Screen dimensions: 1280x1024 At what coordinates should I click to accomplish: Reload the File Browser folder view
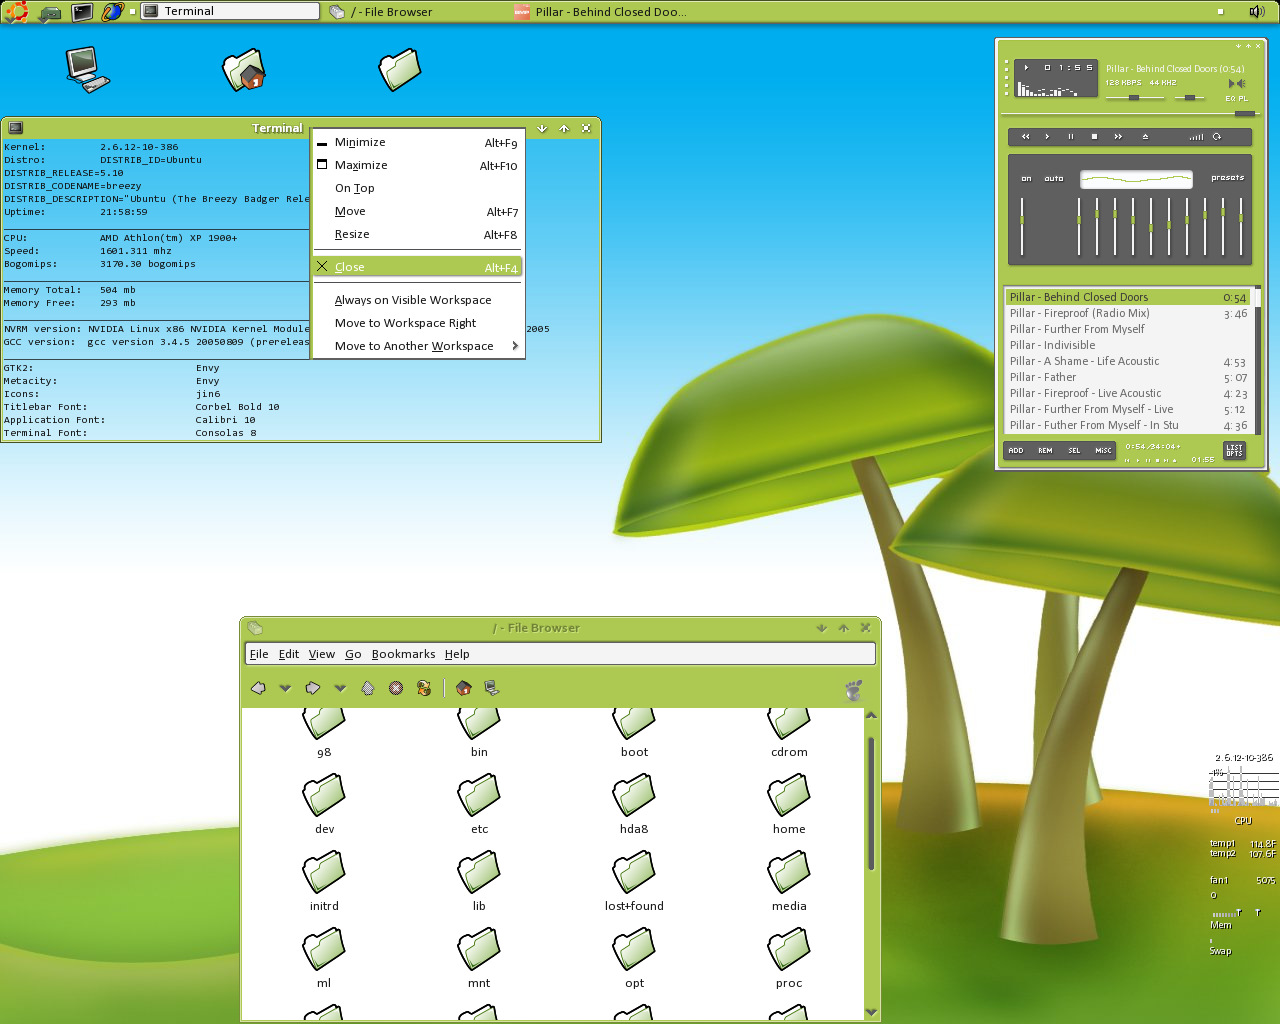pyautogui.click(x=424, y=688)
